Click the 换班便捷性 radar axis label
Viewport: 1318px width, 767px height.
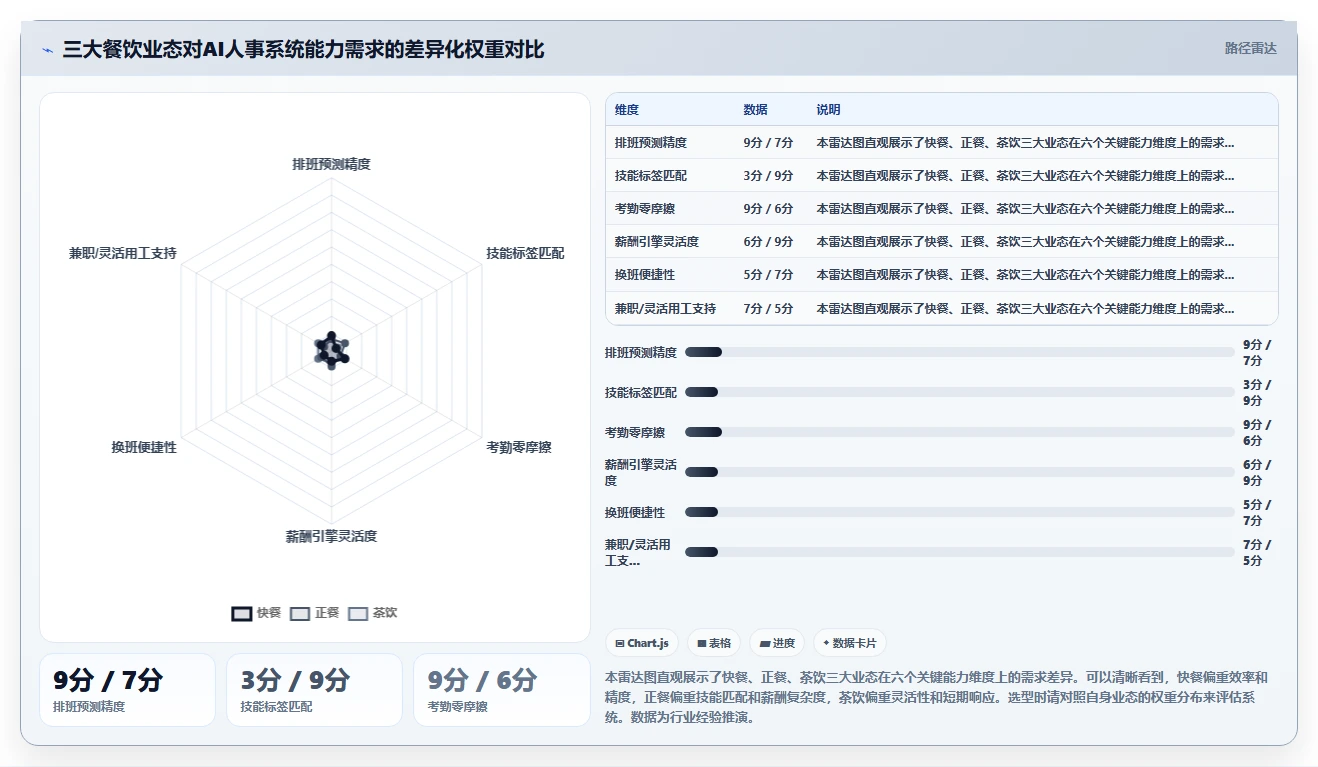click(144, 448)
